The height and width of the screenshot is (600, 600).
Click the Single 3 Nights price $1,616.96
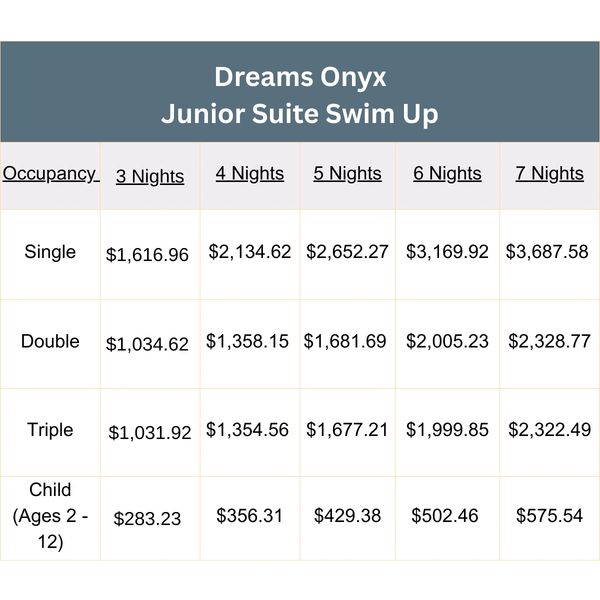pyautogui.click(x=148, y=255)
